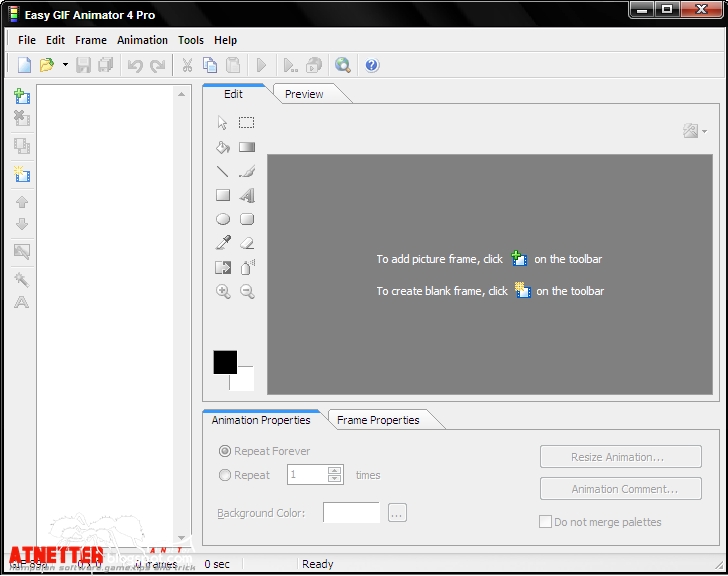Screen dimensions: 728x576
Task: Select the ellipse shape tool
Action: pyautogui.click(x=223, y=219)
